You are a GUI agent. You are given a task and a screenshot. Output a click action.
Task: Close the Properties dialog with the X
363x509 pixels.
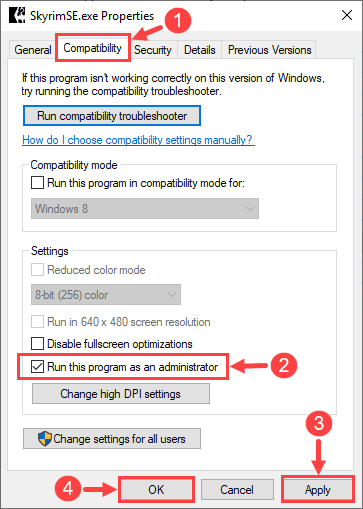coord(347,15)
